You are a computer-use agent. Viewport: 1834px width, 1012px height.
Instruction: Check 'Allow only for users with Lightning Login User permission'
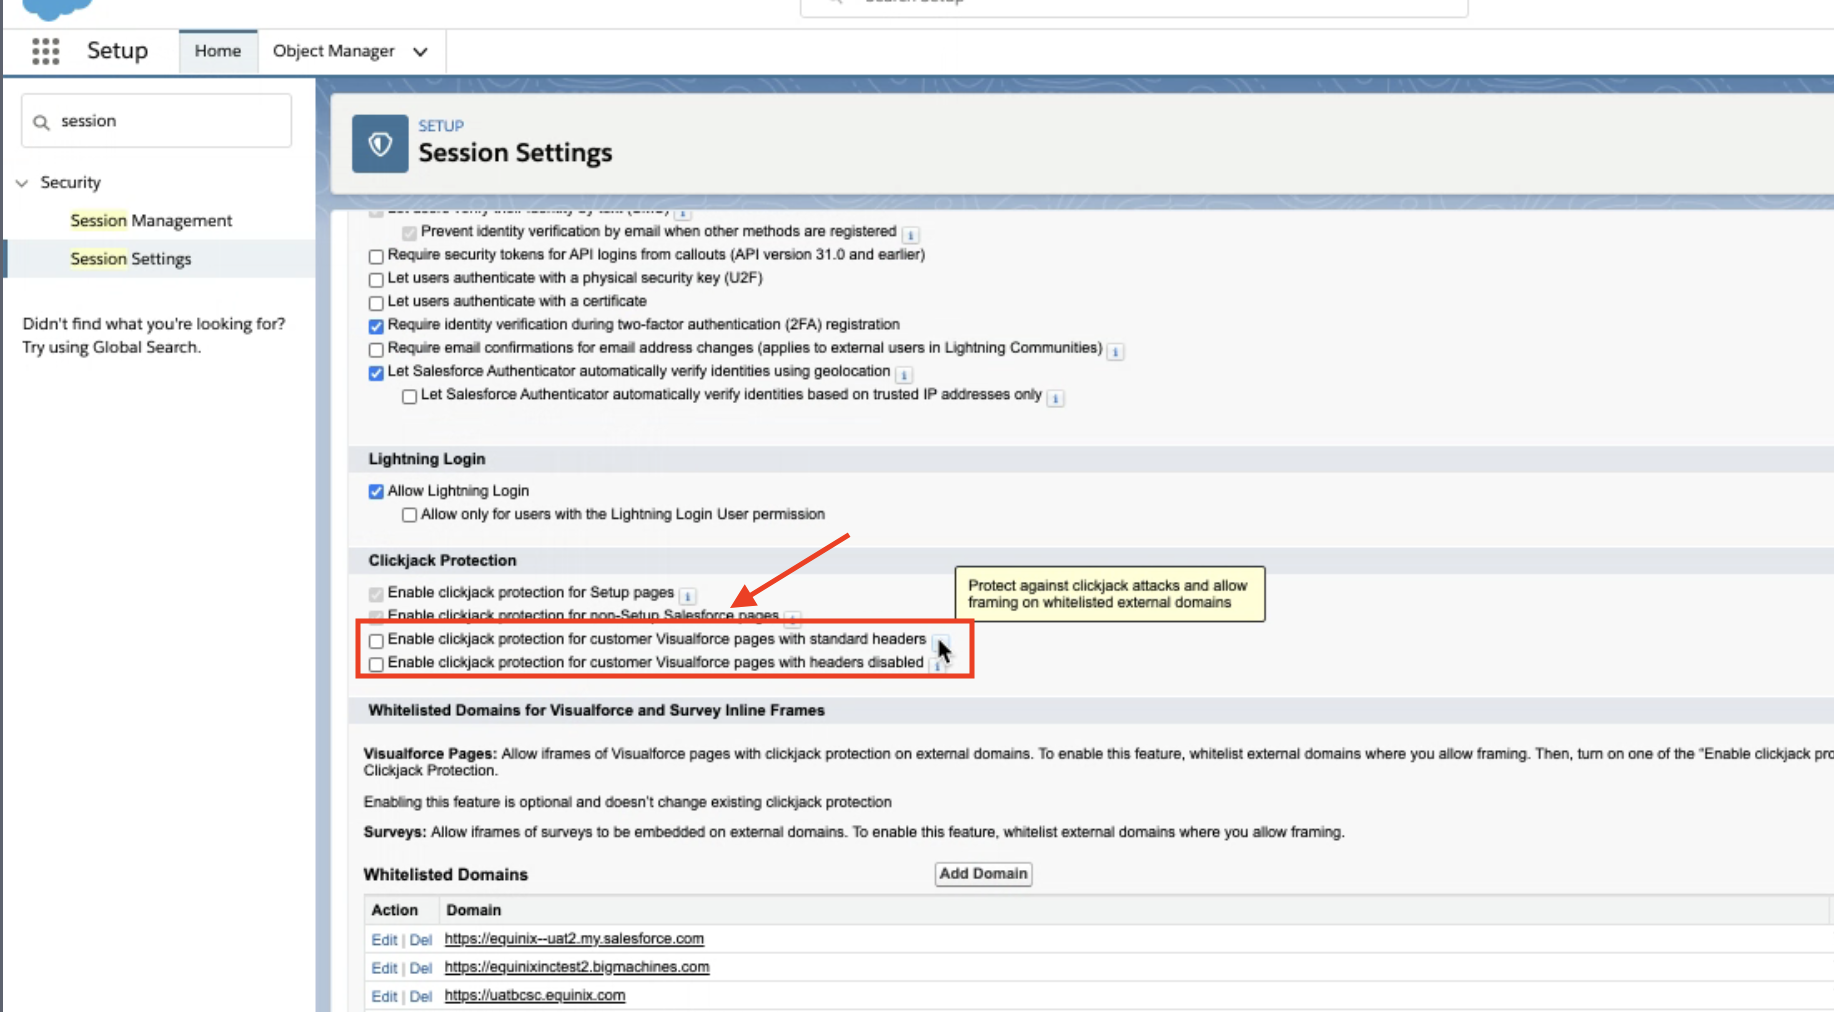click(x=409, y=515)
